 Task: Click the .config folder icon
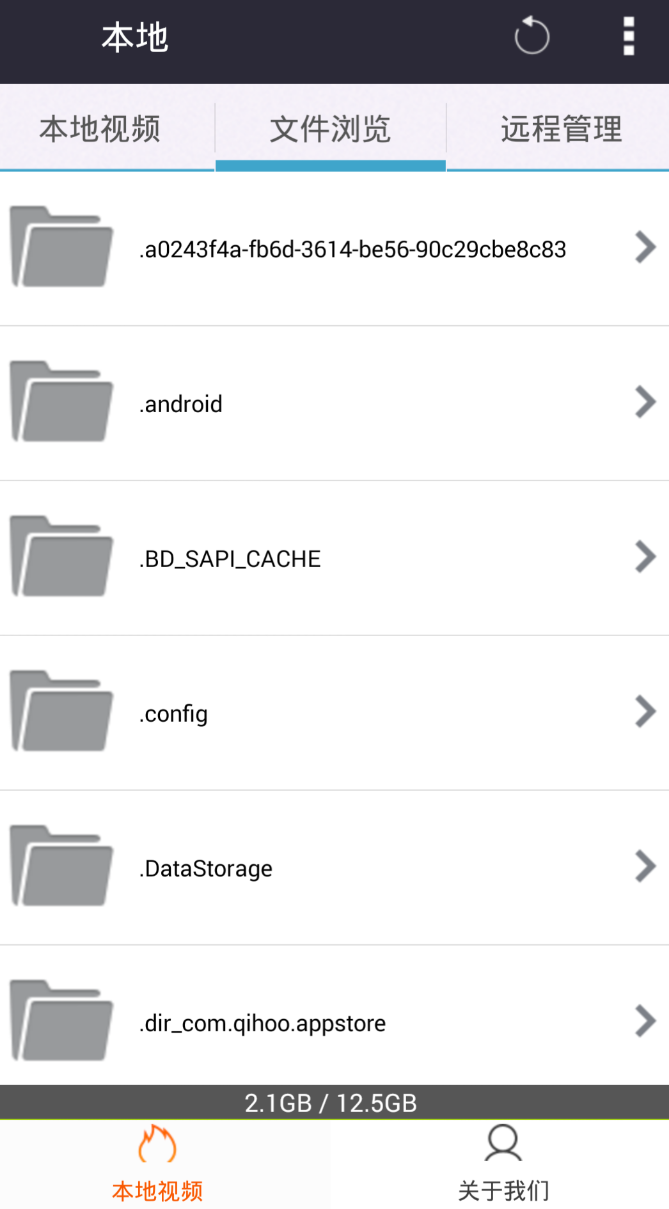[61, 712]
